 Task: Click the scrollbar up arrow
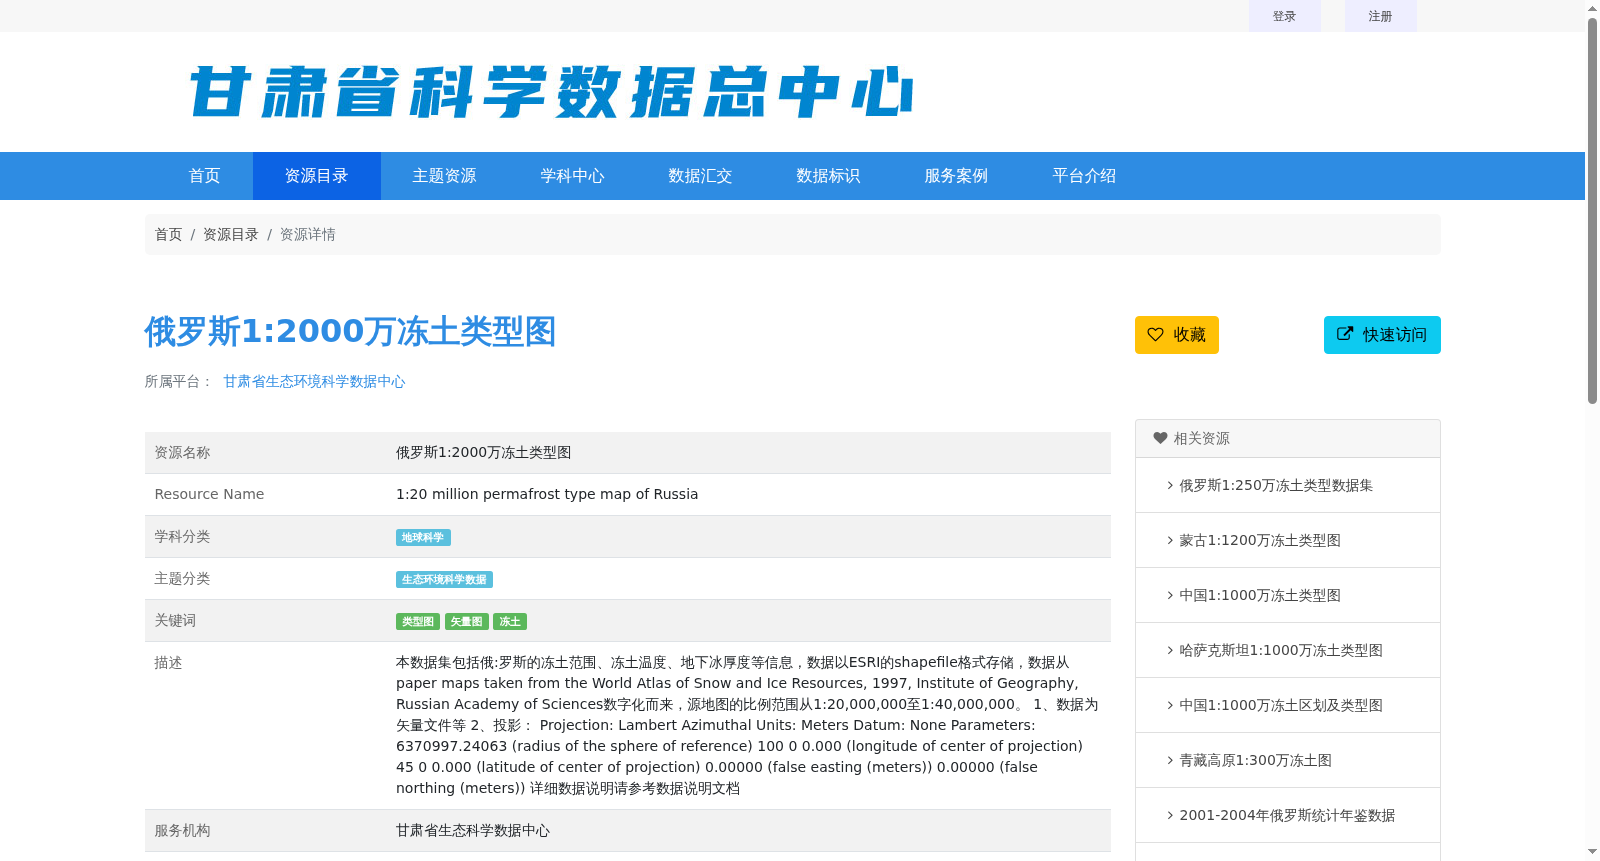1592,8
